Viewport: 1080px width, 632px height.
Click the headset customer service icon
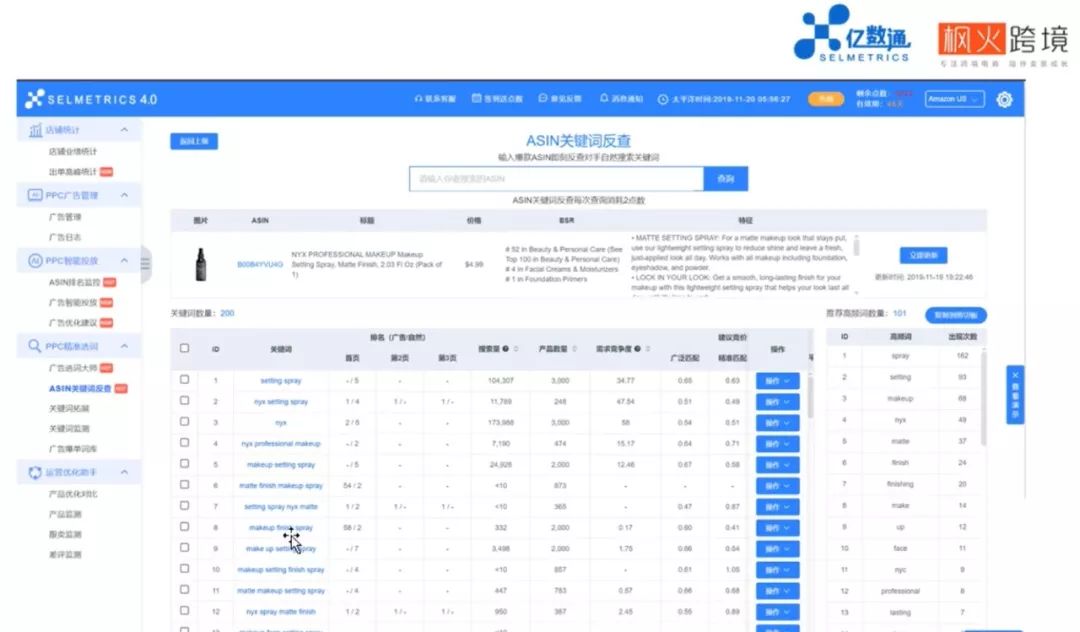[x=419, y=99]
